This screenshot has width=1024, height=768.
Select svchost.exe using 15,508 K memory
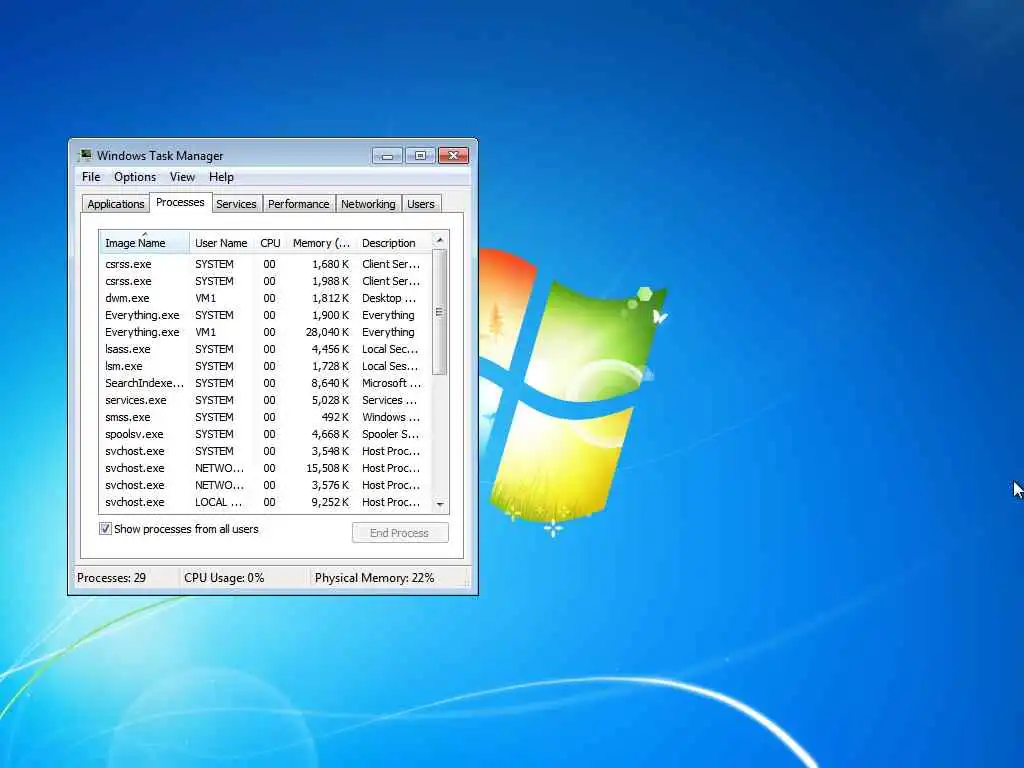tap(265, 468)
